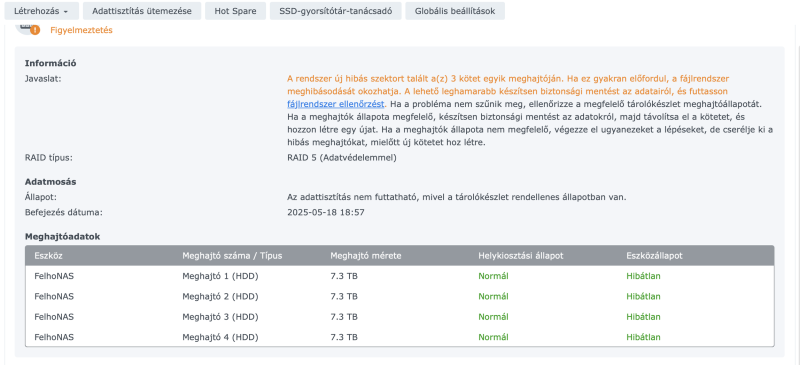The height and width of the screenshot is (365, 800).
Task: Click the RAID 5 (Adatvédelemmel) value text
Action: [x=342, y=158]
